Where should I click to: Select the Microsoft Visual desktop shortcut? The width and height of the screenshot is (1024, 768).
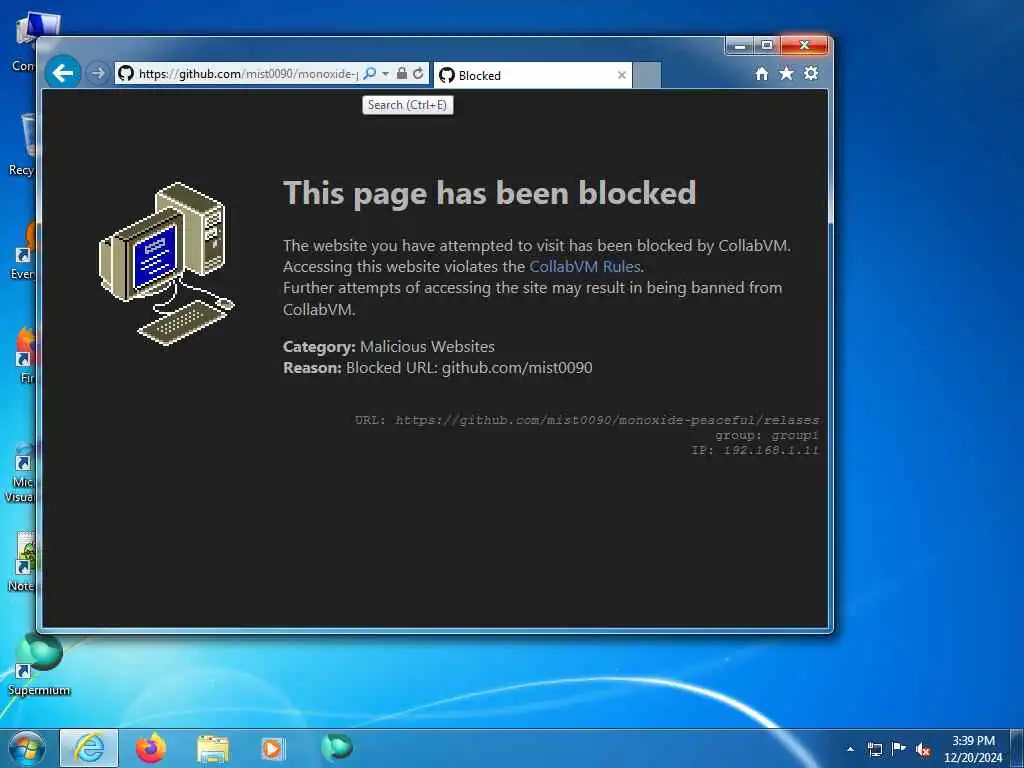(x=22, y=473)
